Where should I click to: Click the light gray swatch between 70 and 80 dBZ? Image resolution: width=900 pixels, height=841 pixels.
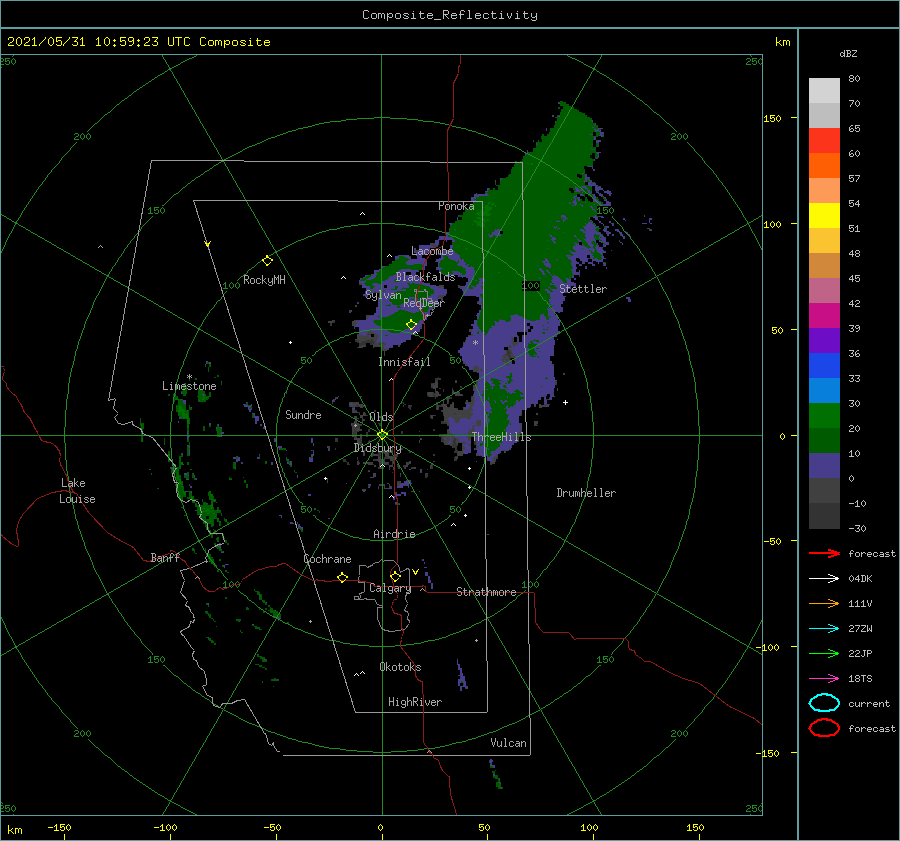tap(824, 91)
